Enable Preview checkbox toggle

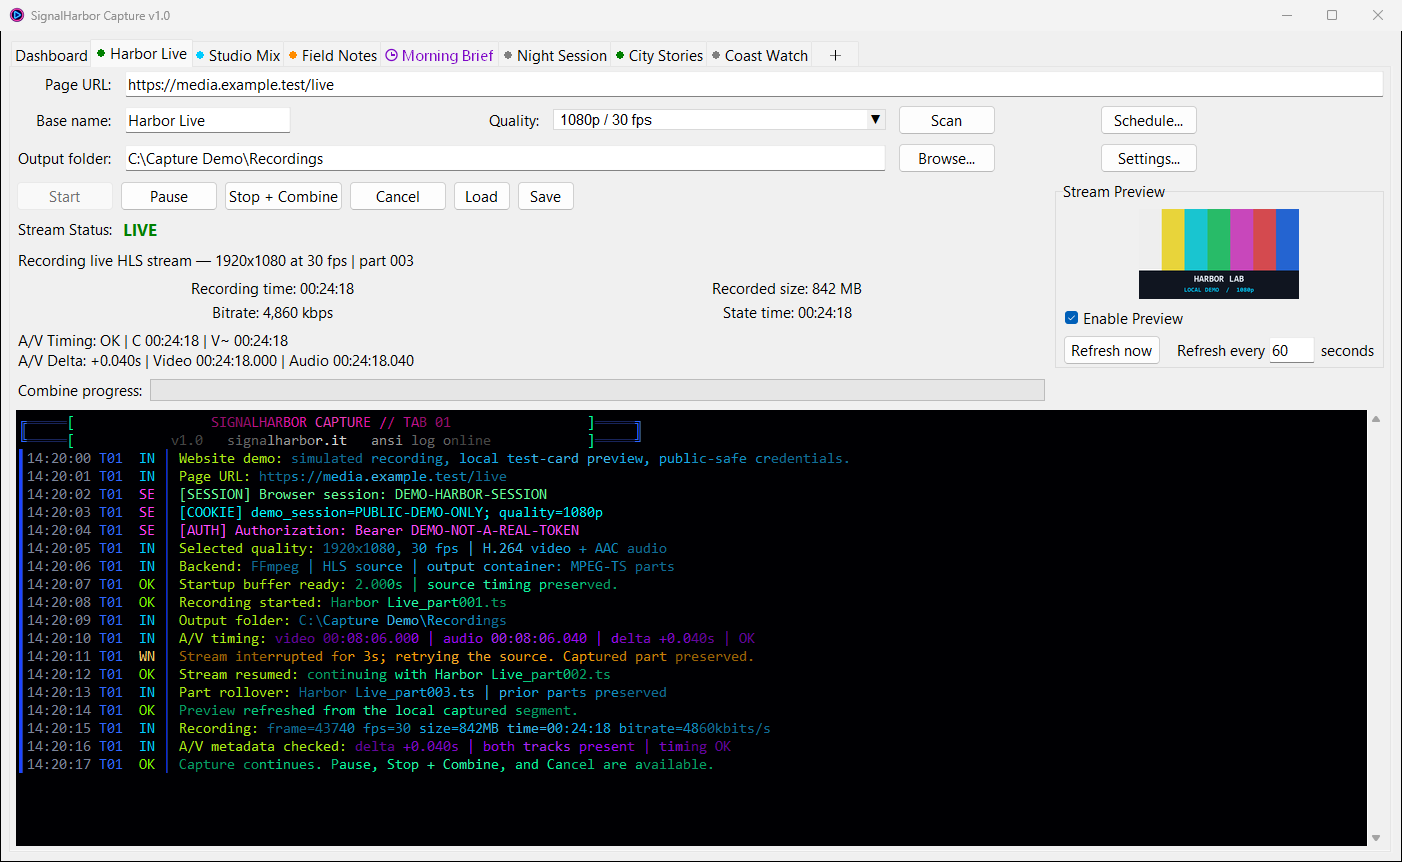(1071, 318)
